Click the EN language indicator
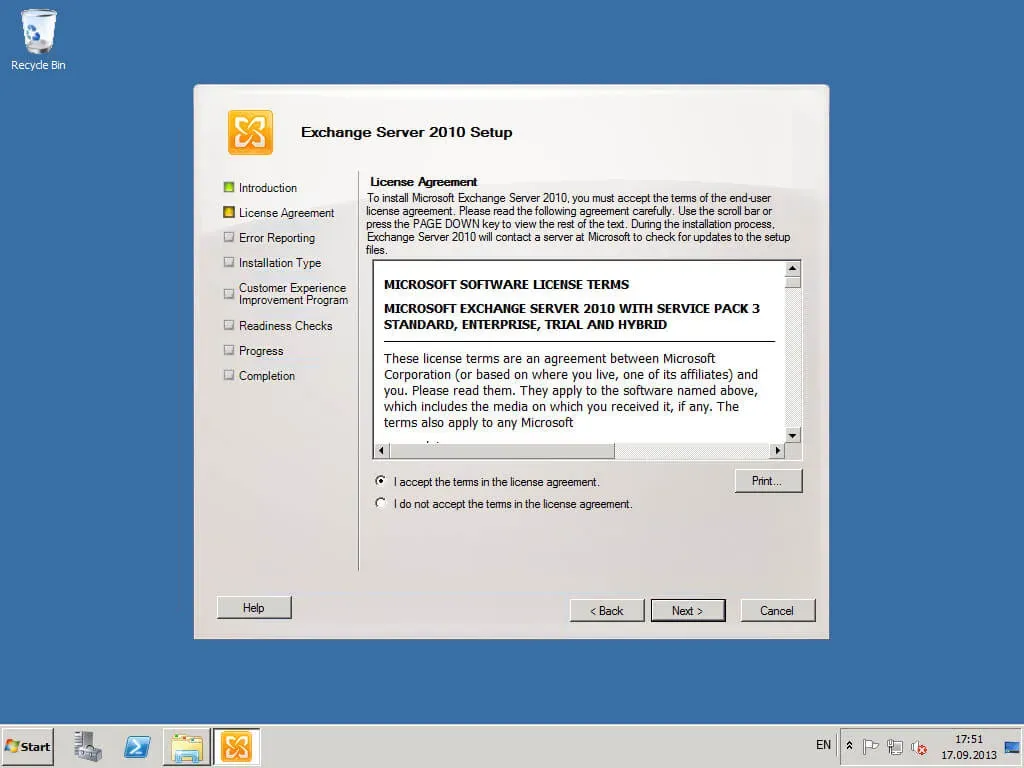Viewport: 1024px width, 768px height. pyautogui.click(x=824, y=745)
